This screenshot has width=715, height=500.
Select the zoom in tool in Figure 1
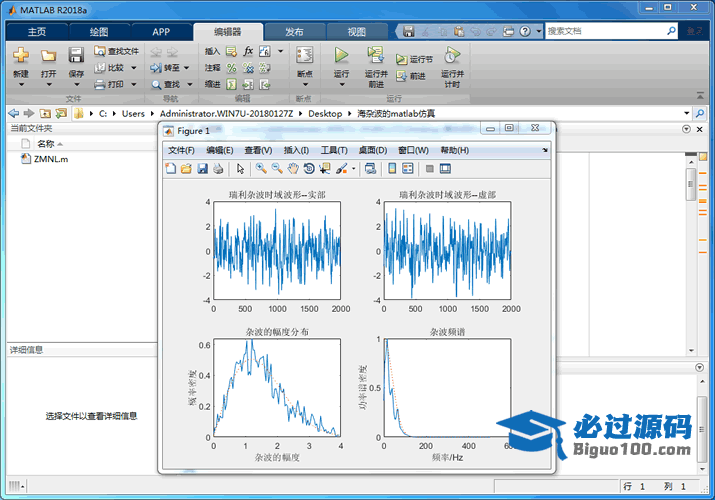coord(261,169)
